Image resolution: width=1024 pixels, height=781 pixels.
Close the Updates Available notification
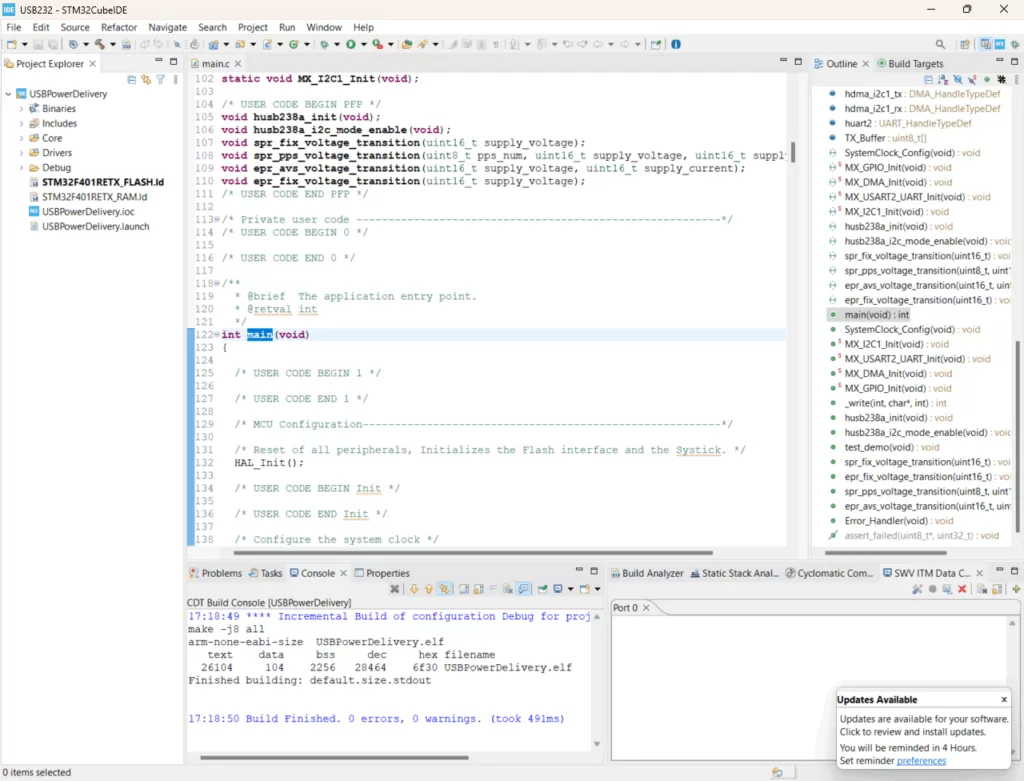click(x=1004, y=699)
